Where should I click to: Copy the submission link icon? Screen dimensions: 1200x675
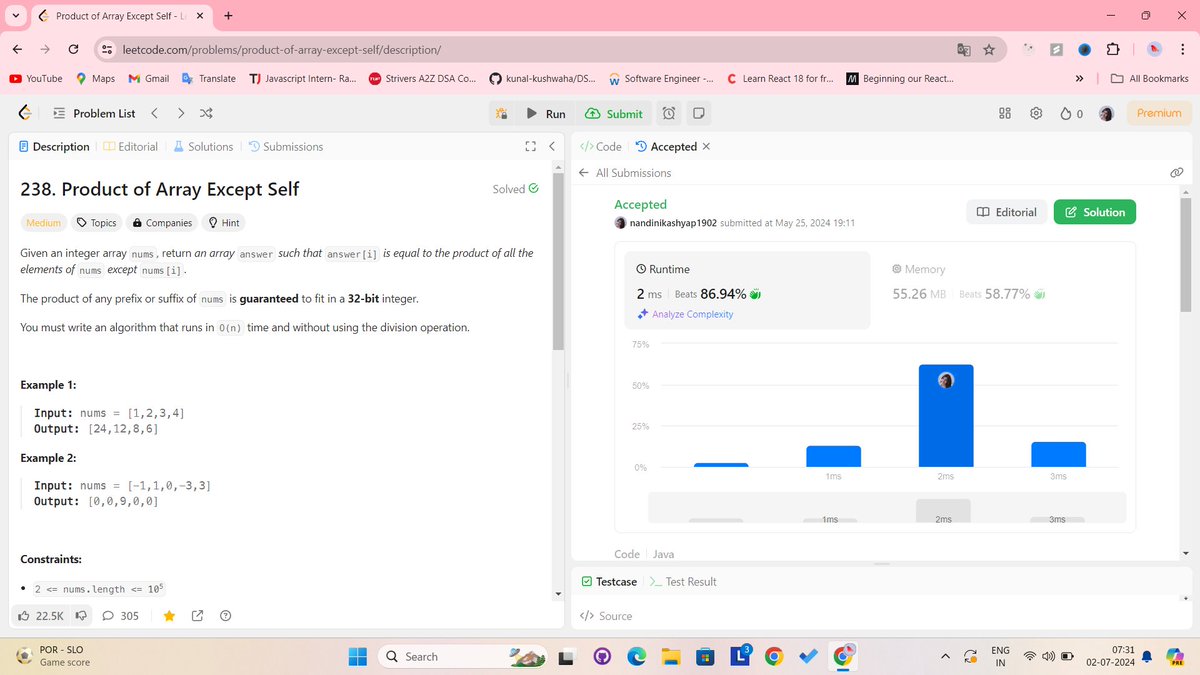pyautogui.click(x=1177, y=173)
